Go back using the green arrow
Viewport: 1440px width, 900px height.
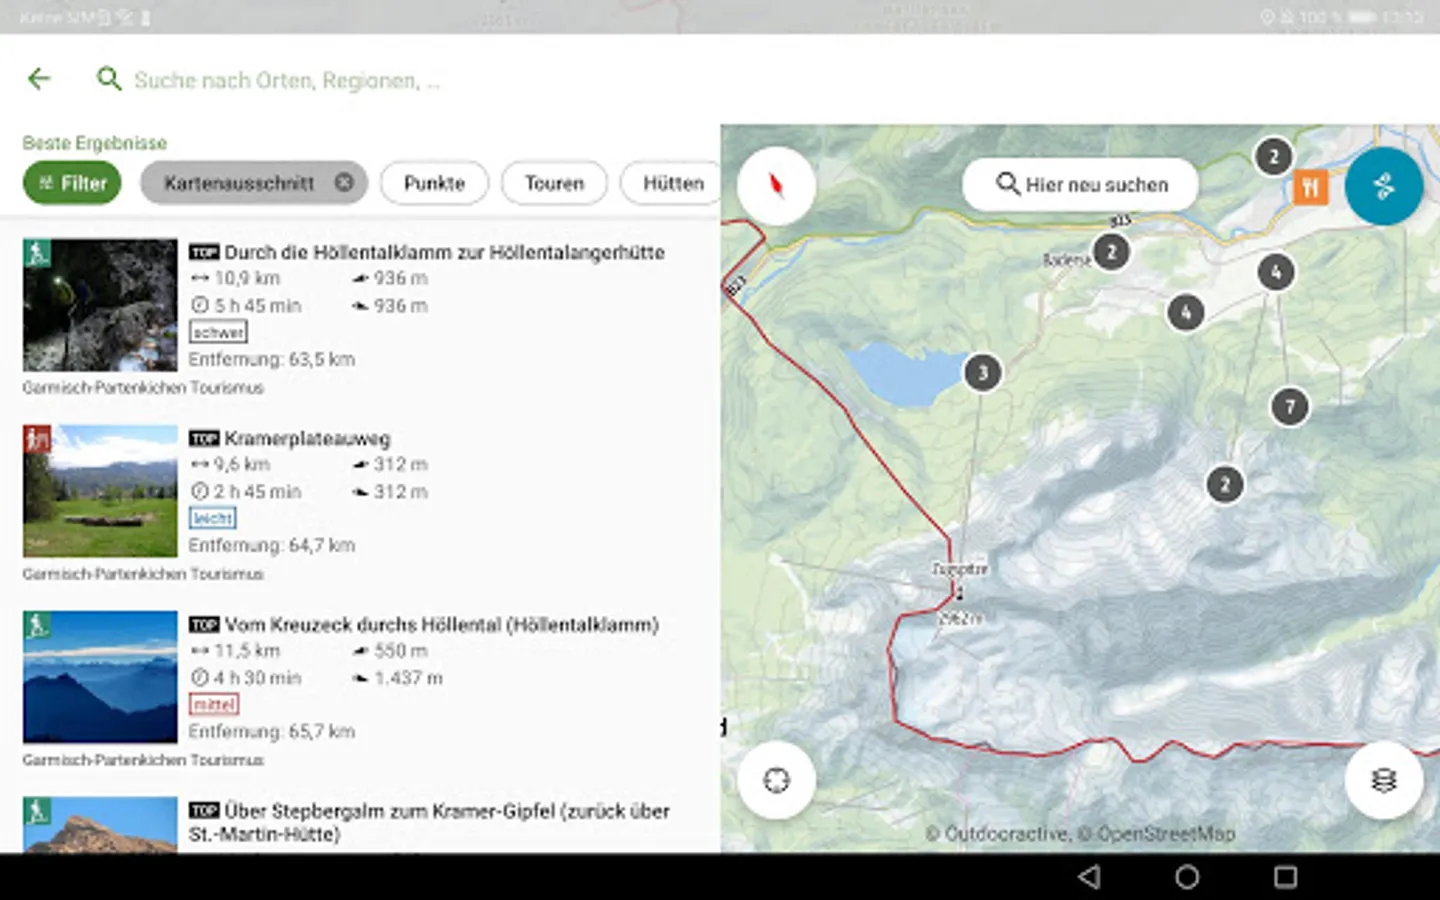point(39,79)
